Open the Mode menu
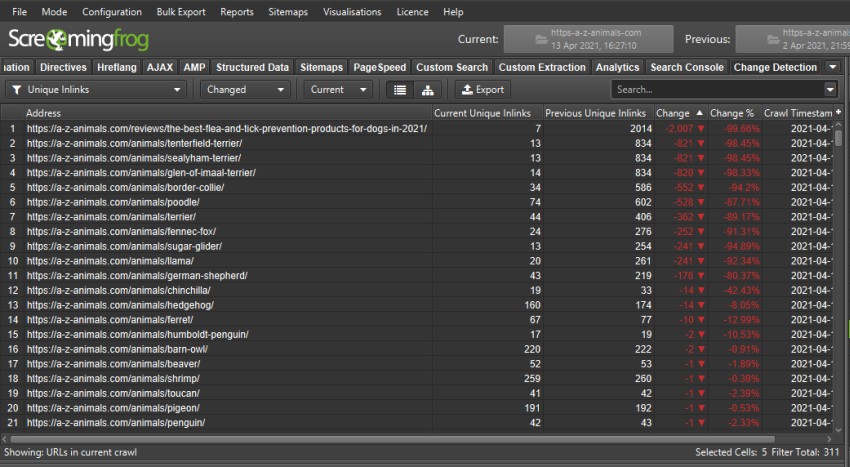 click(x=54, y=12)
